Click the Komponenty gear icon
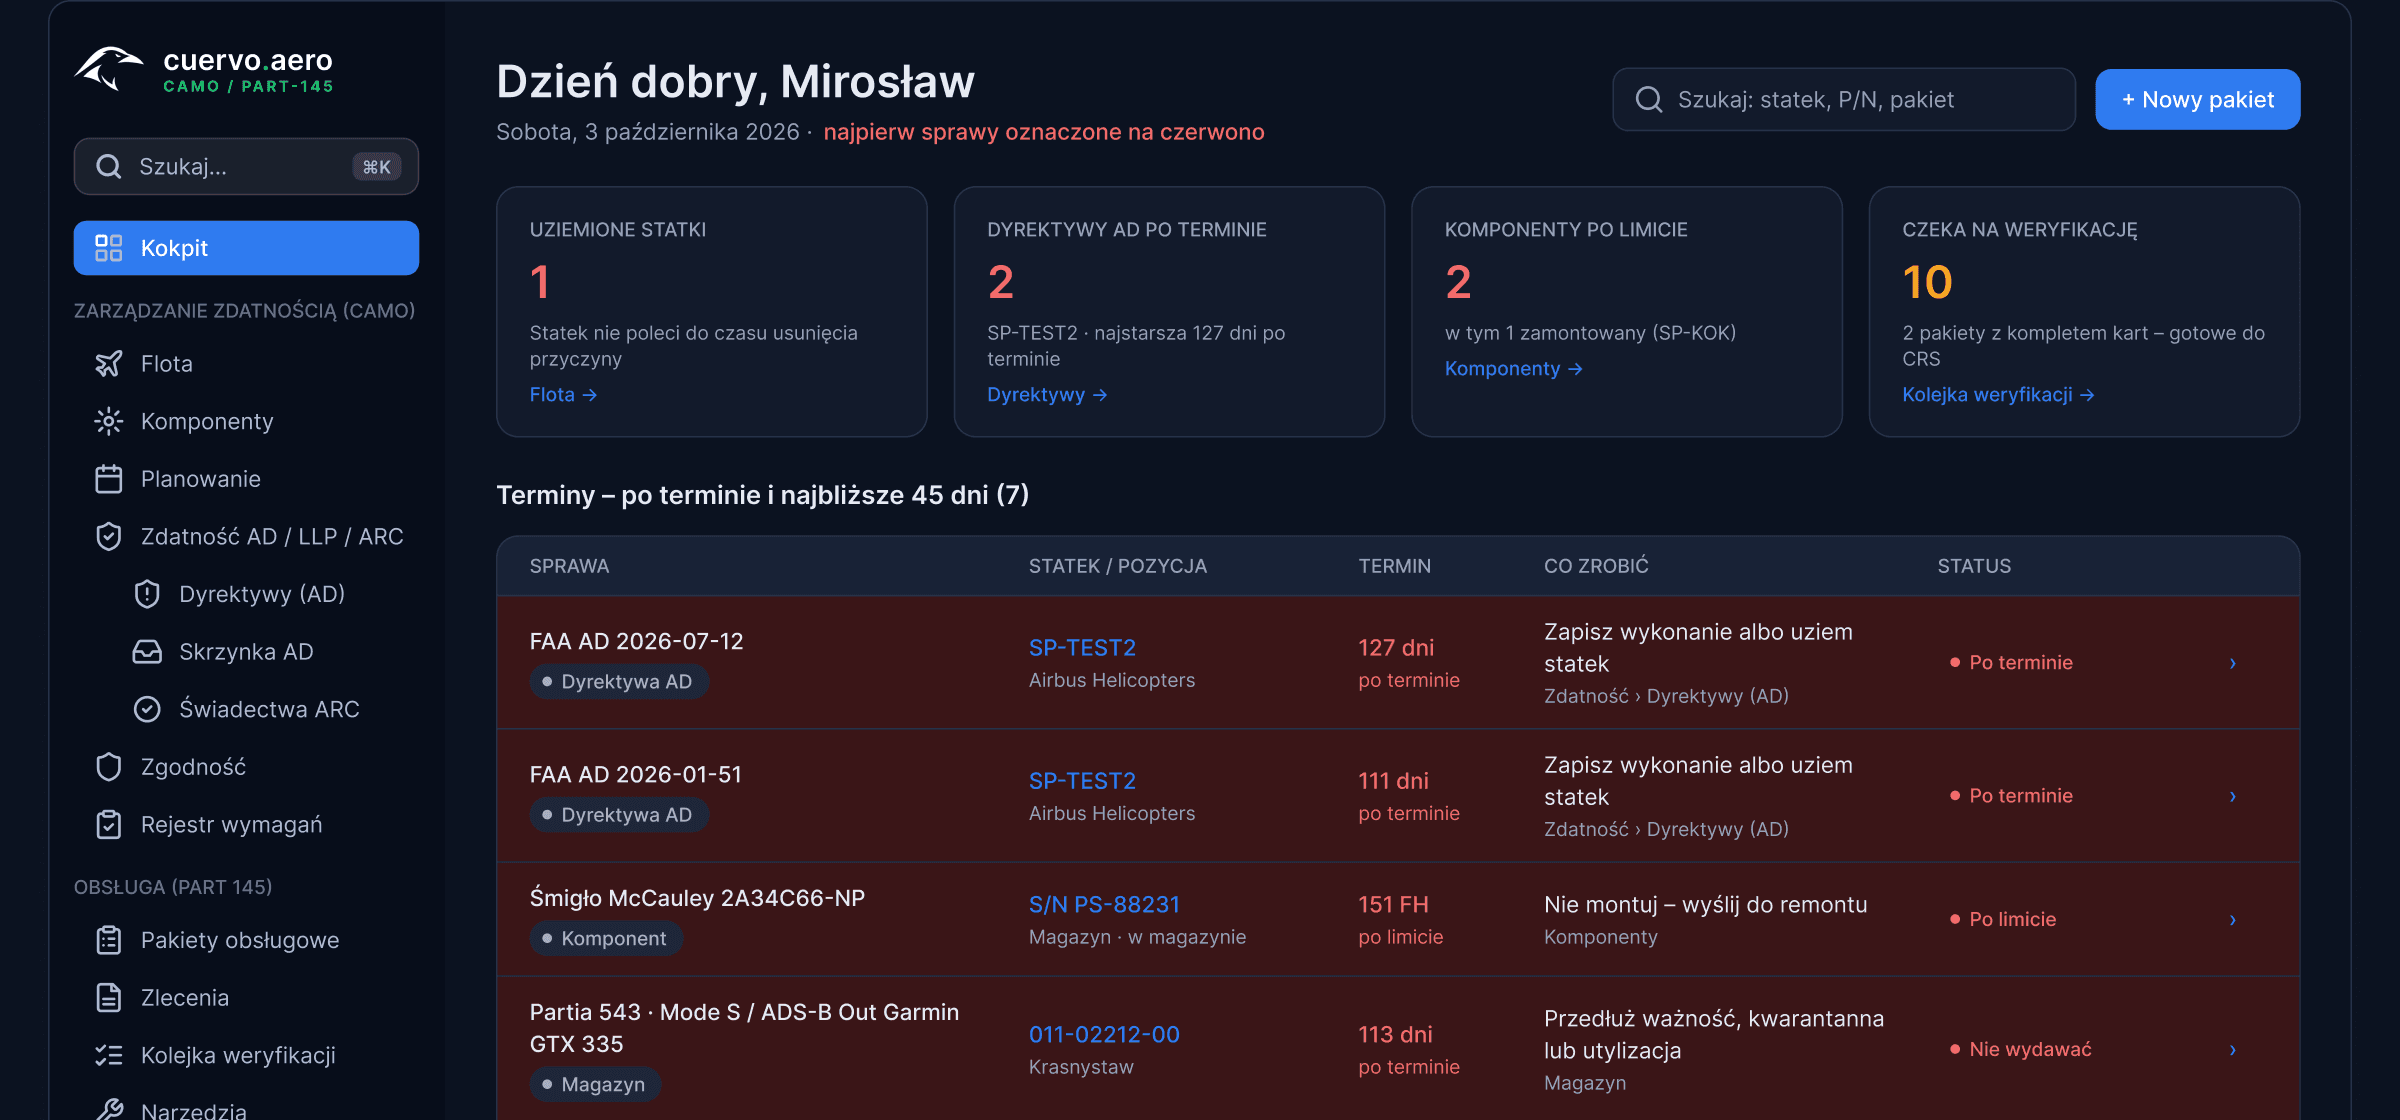Screen dimensions: 2400x1120 (x=108, y=422)
